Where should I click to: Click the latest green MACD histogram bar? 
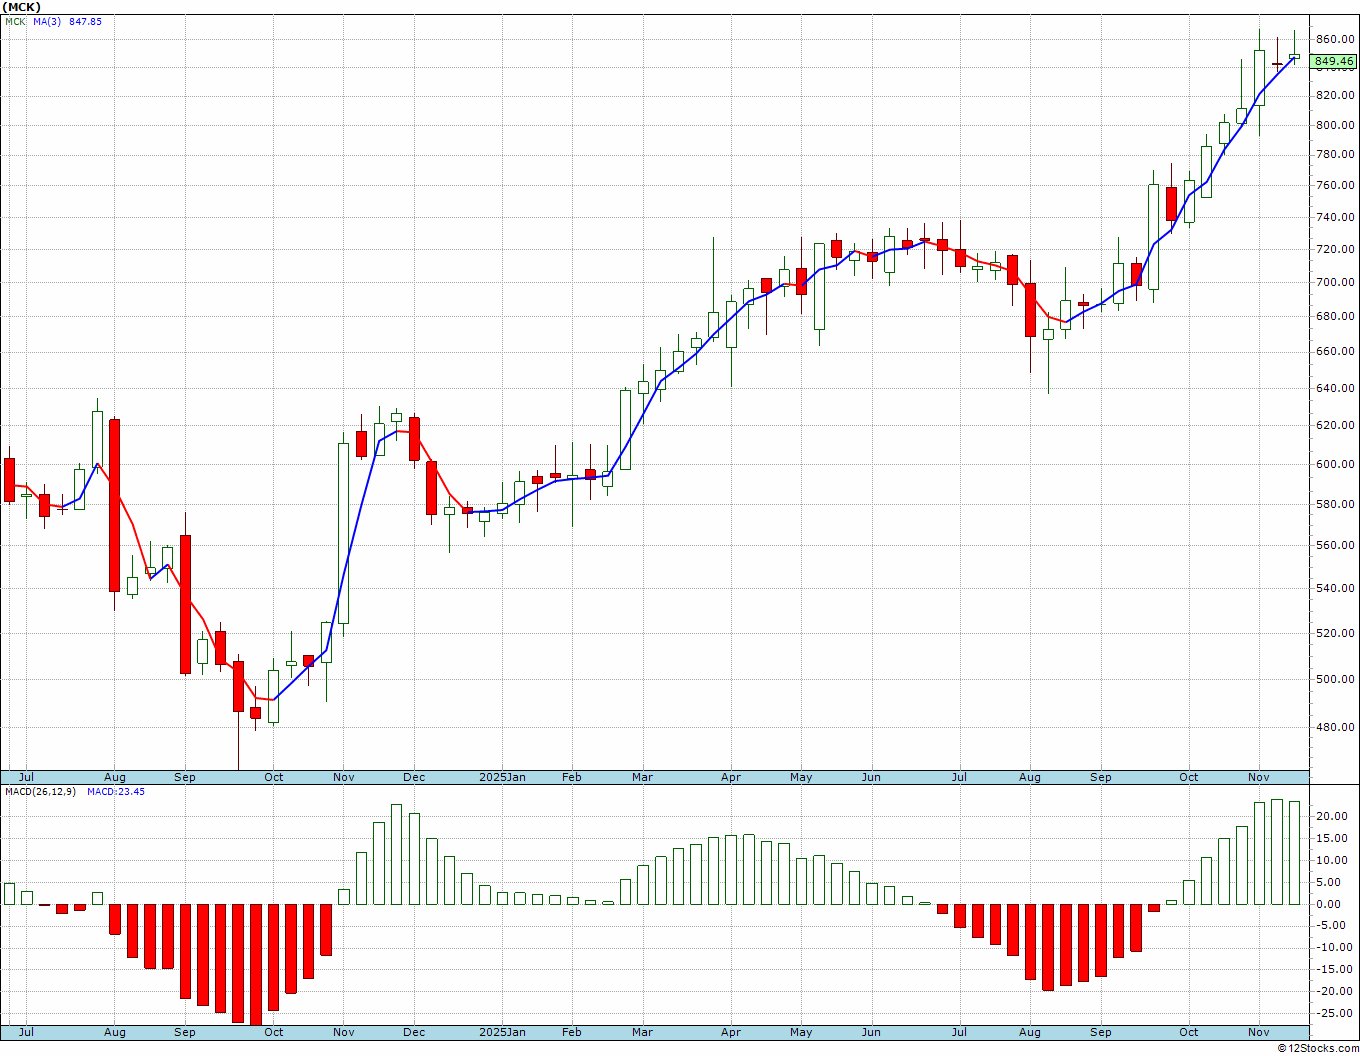click(1294, 853)
